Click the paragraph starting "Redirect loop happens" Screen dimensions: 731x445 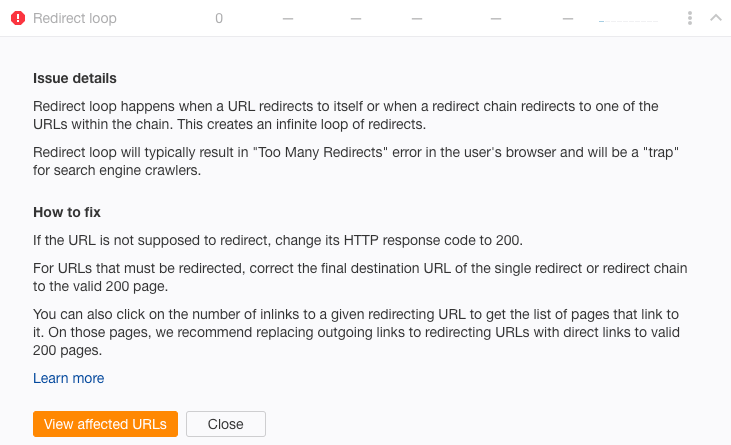tap(345, 115)
